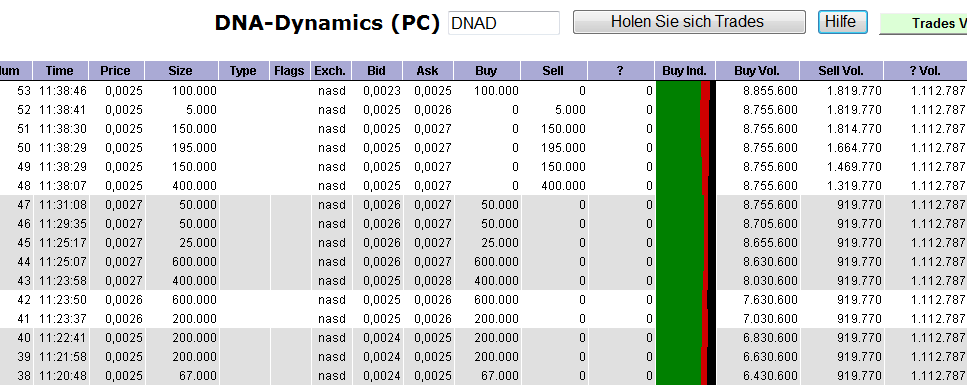Click size 67.000 in the Size column

197,376
